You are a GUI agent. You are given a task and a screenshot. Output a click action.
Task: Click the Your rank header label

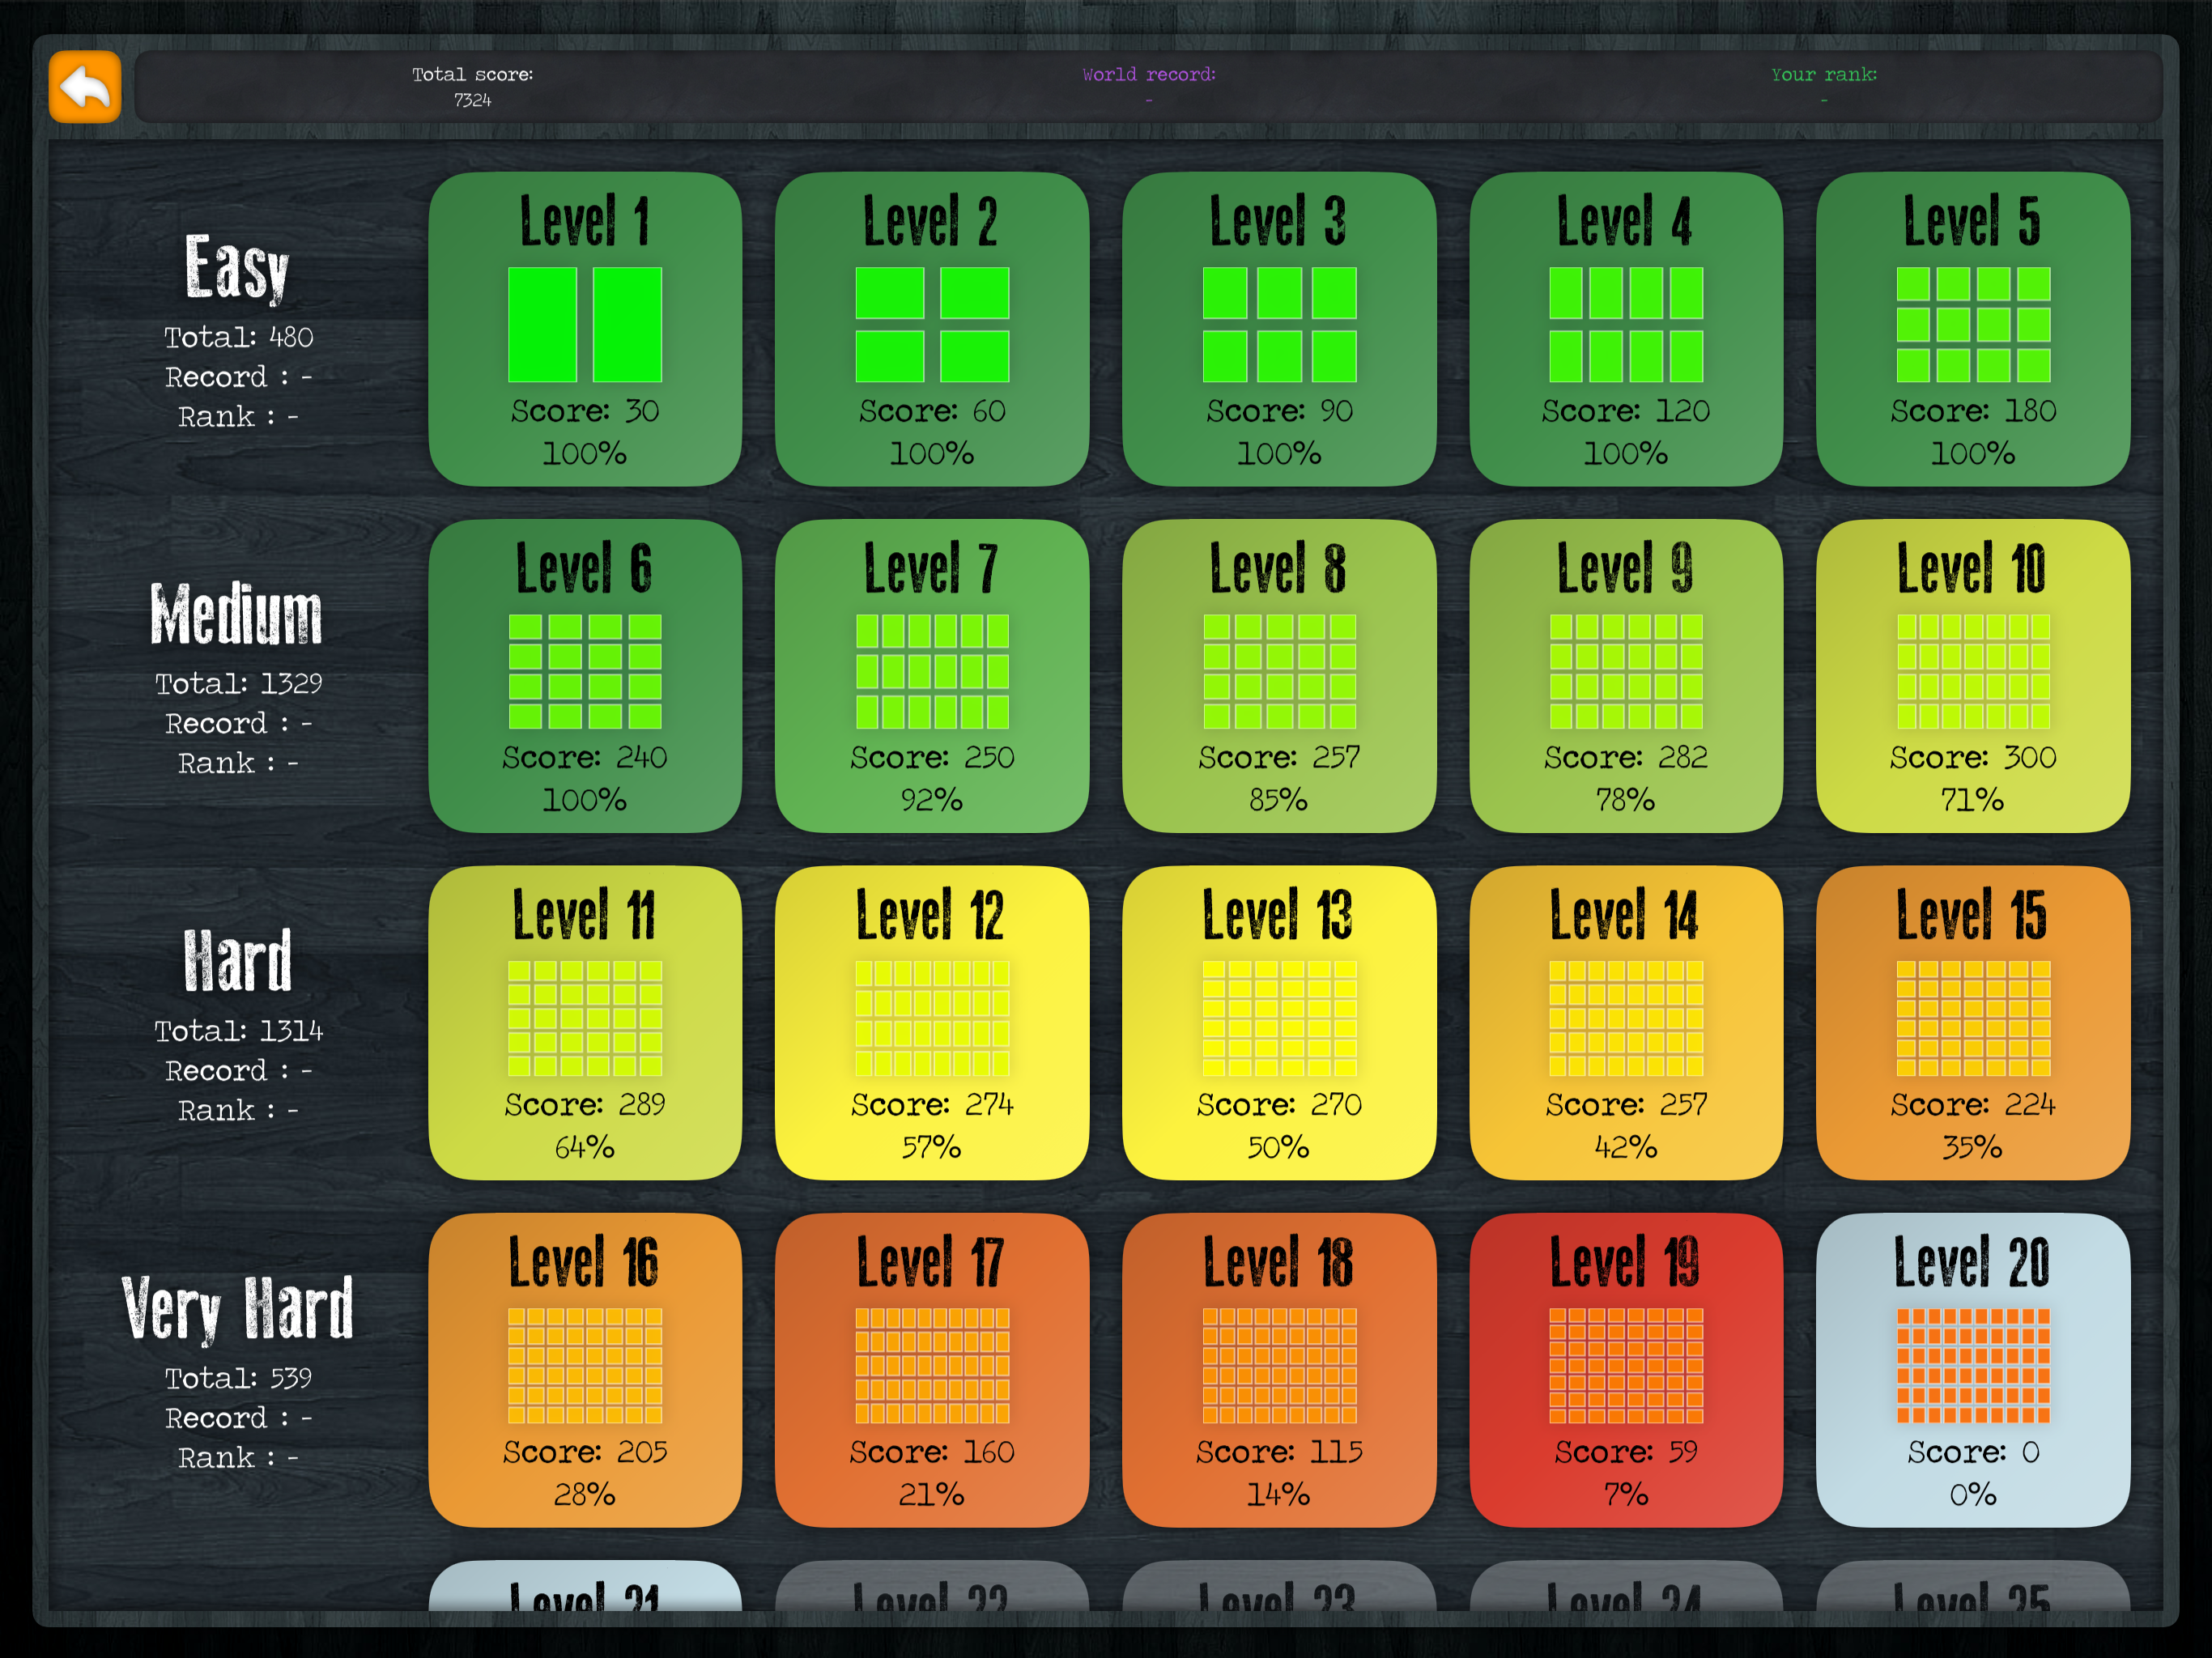1823,75
